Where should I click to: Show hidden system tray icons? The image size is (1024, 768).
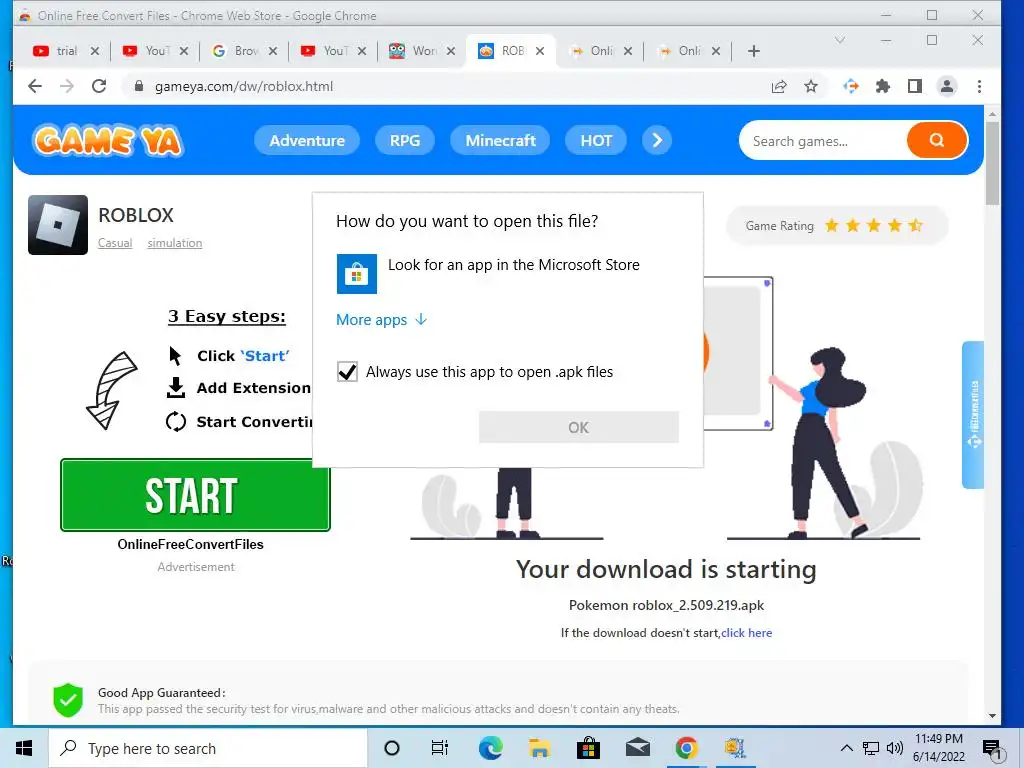[x=846, y=748]
